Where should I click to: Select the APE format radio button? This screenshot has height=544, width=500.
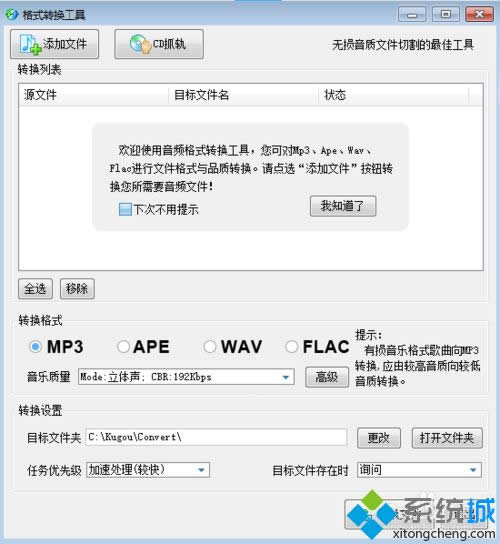(123, 346)
